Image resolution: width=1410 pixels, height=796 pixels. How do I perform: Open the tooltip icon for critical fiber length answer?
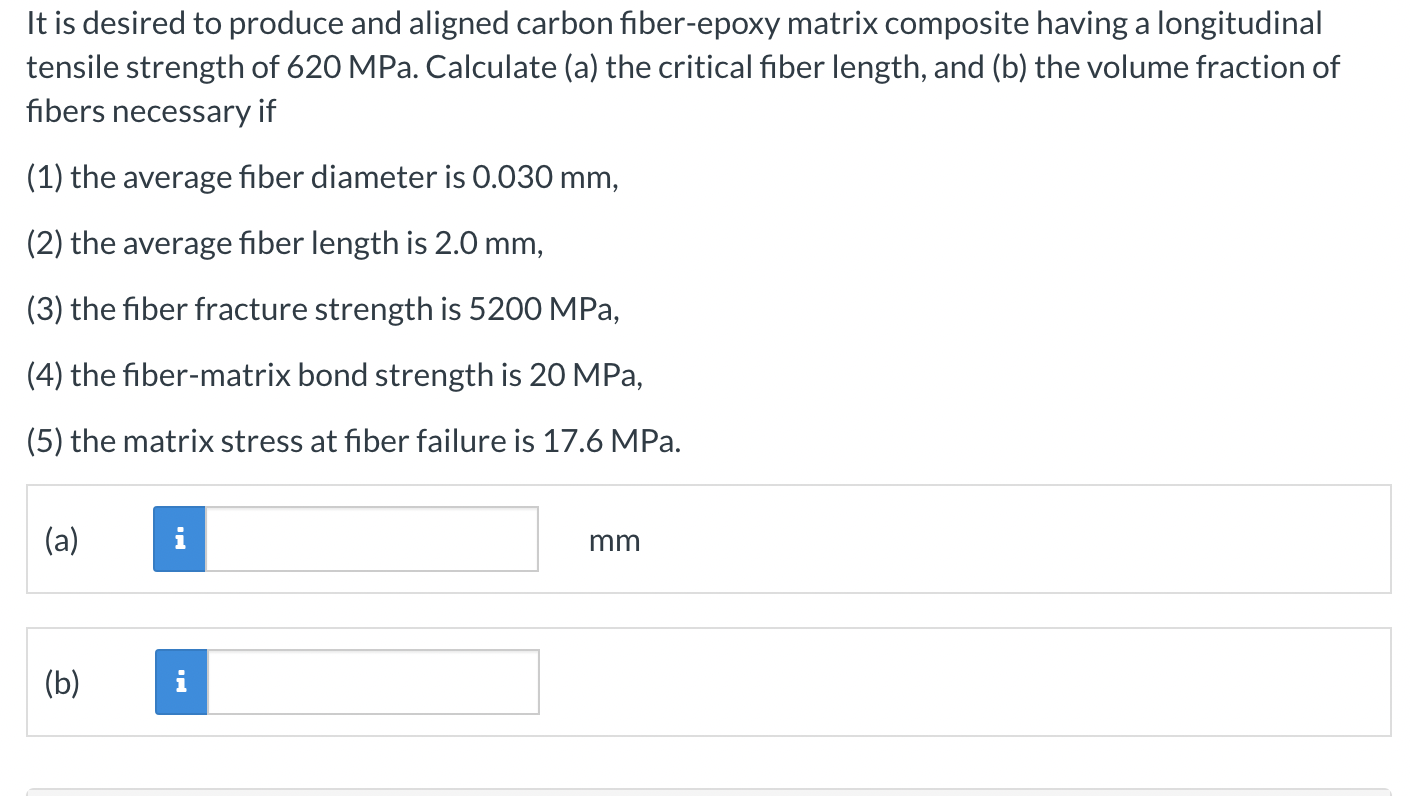coord(179,538)
